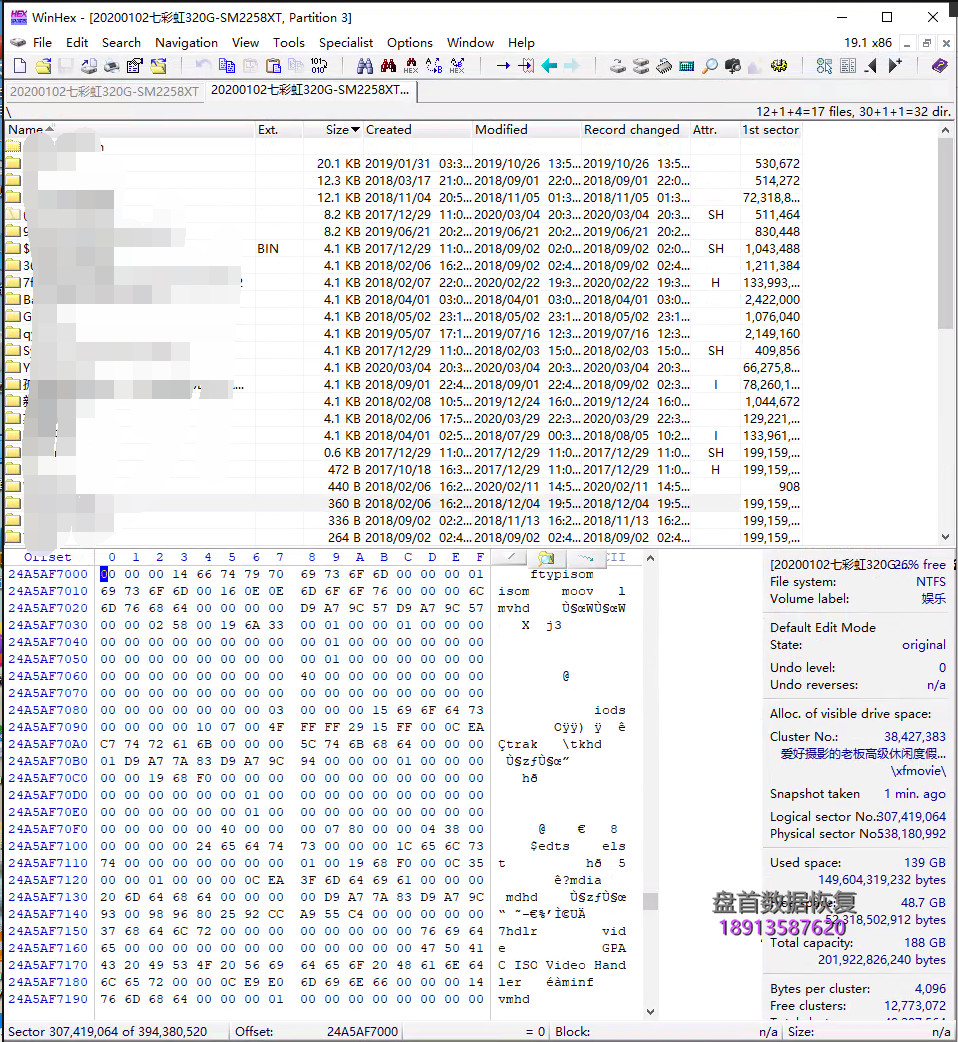Click the hex view scroll-up arrow

click(650, 558)
